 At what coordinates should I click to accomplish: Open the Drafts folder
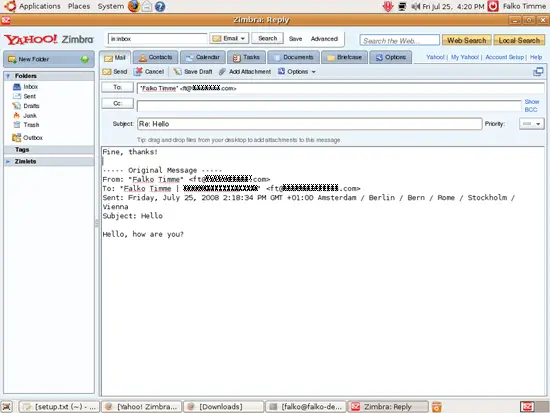(x=26, y=106)
